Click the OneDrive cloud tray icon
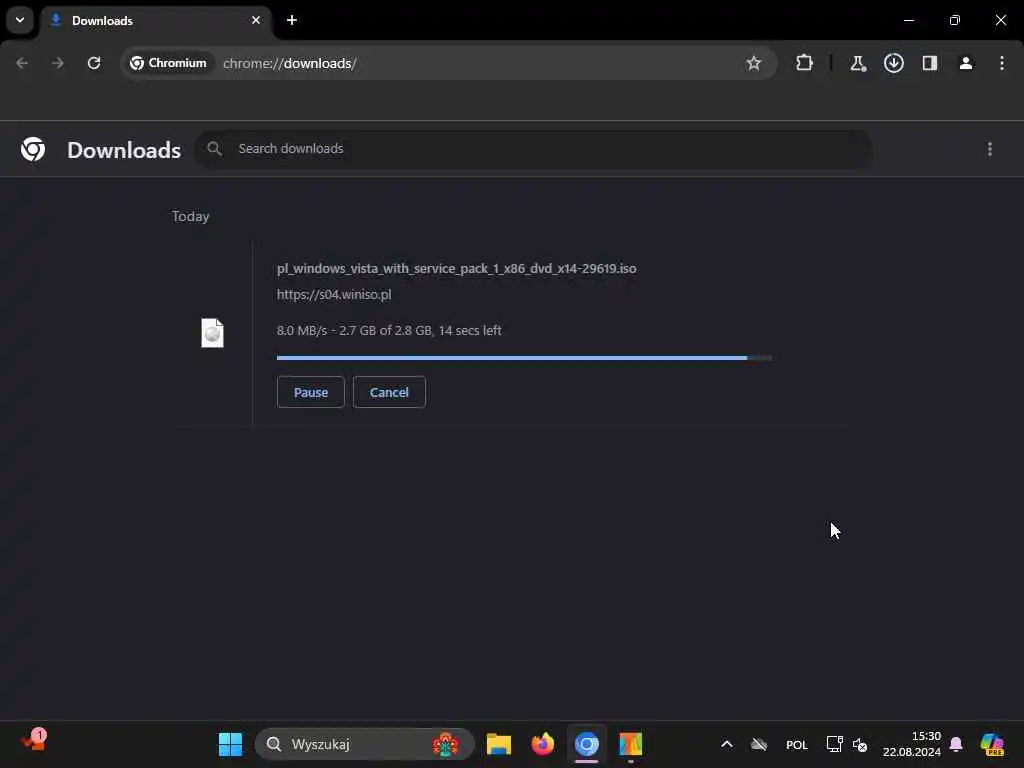This screenshot has height=768, width=1024. pos(759,744)
